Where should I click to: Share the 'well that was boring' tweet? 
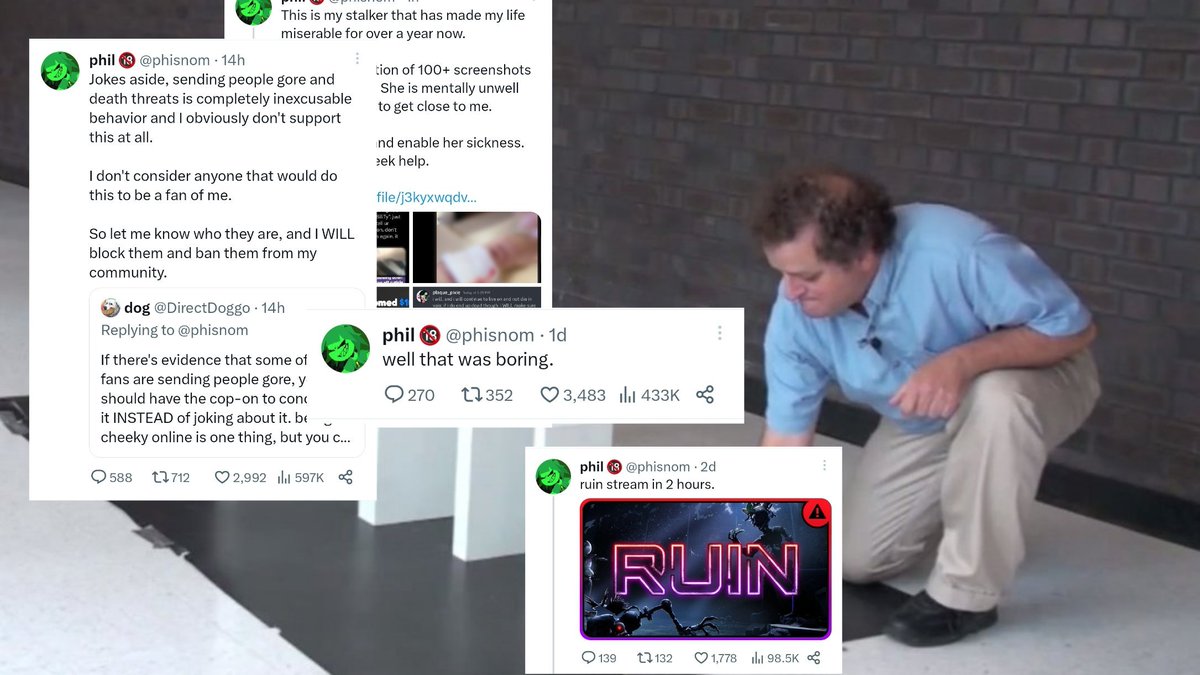705,395
